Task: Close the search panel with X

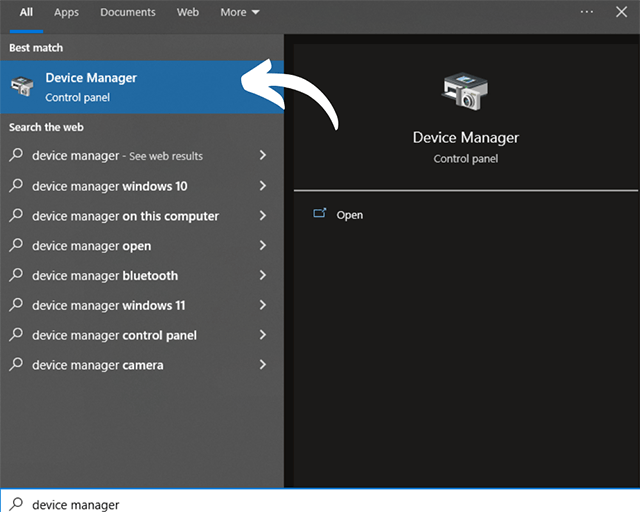Action: (621, 12)
